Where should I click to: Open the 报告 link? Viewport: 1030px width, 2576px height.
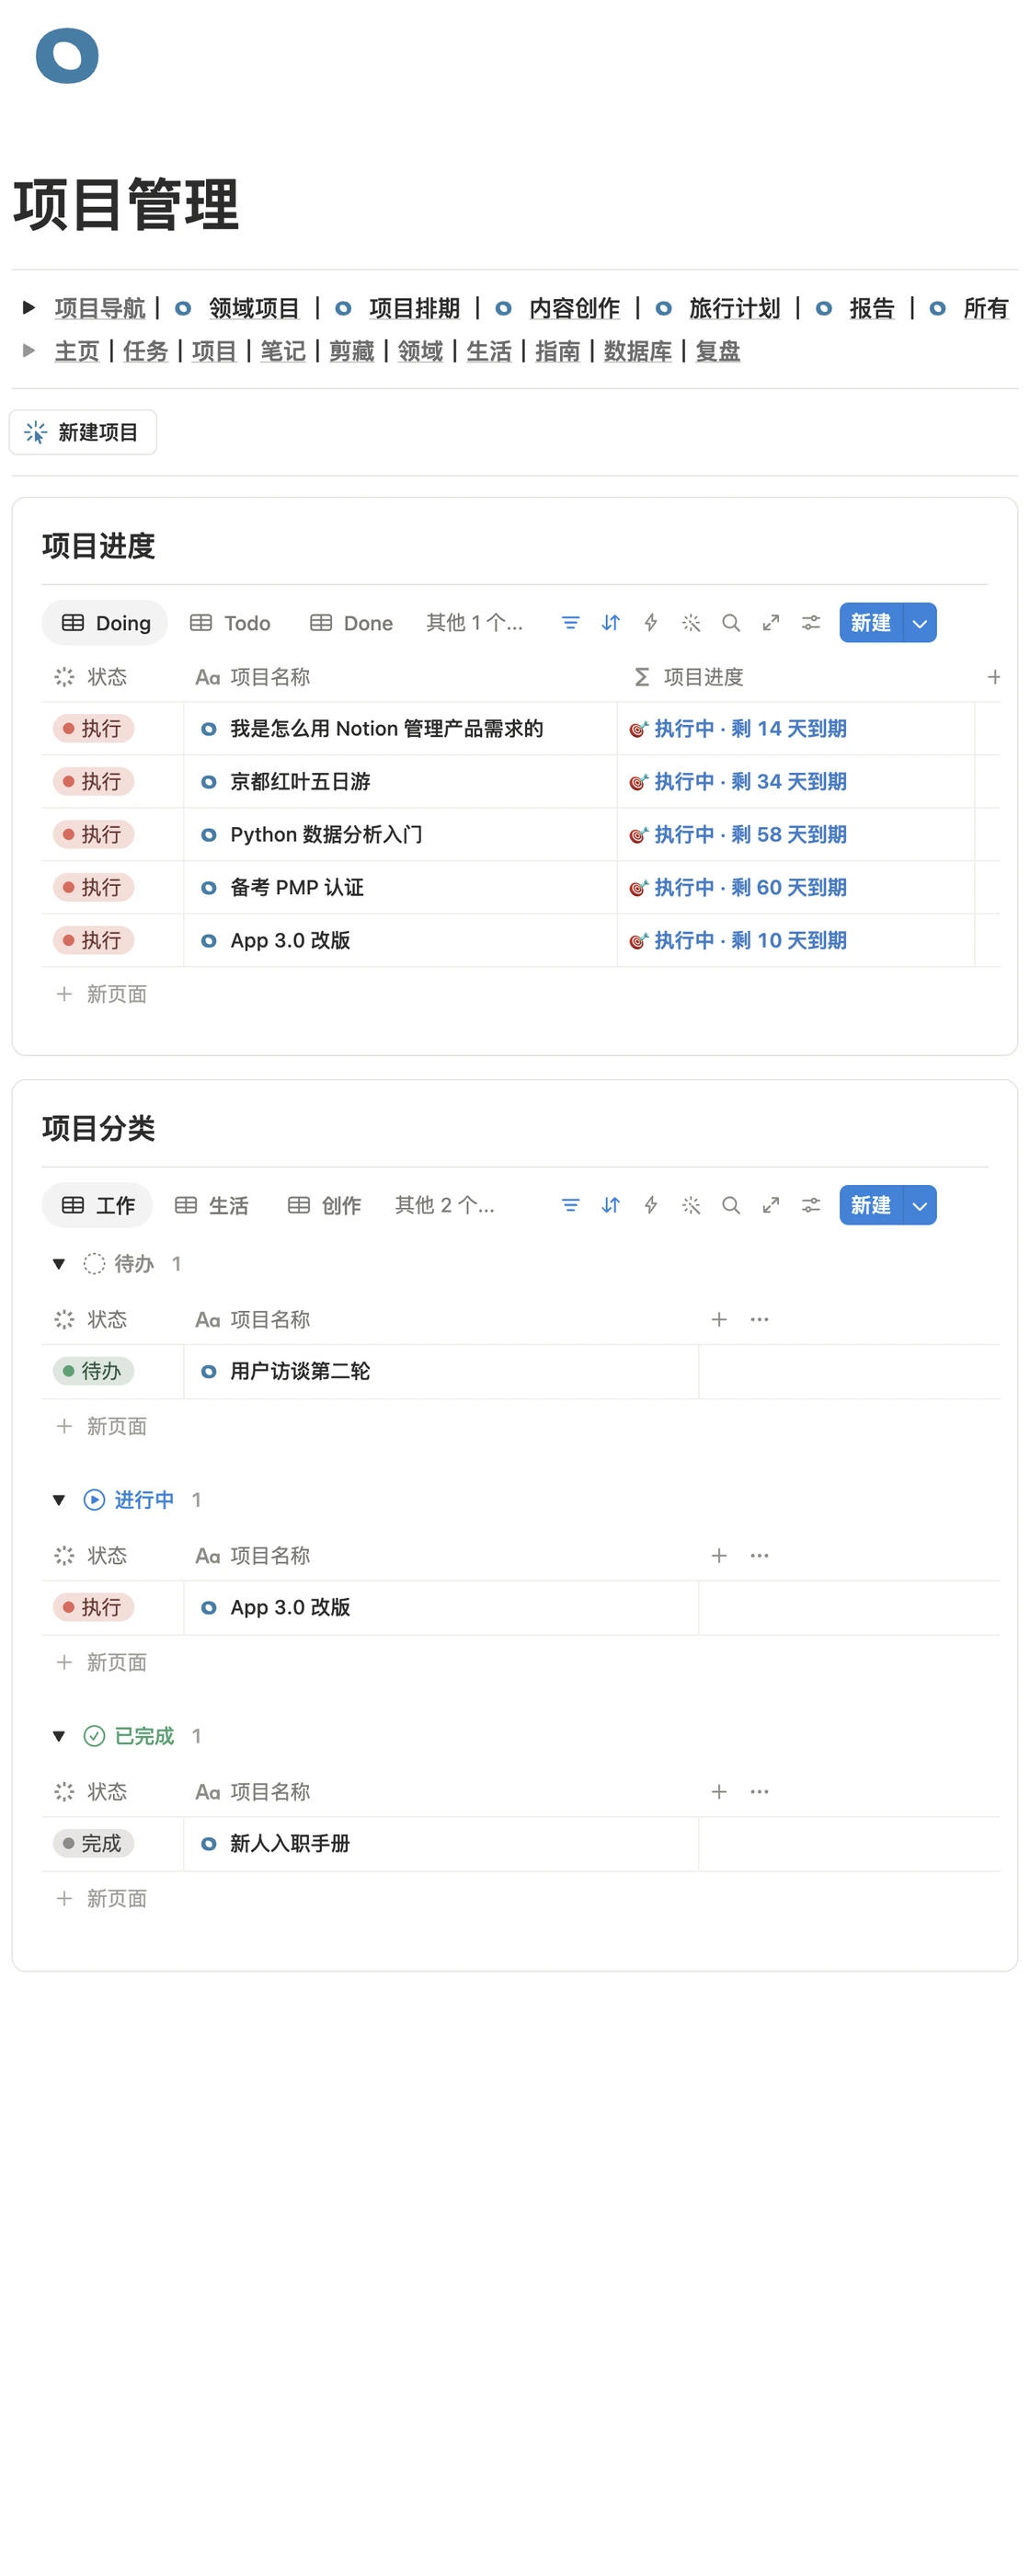tap(872, 308)
